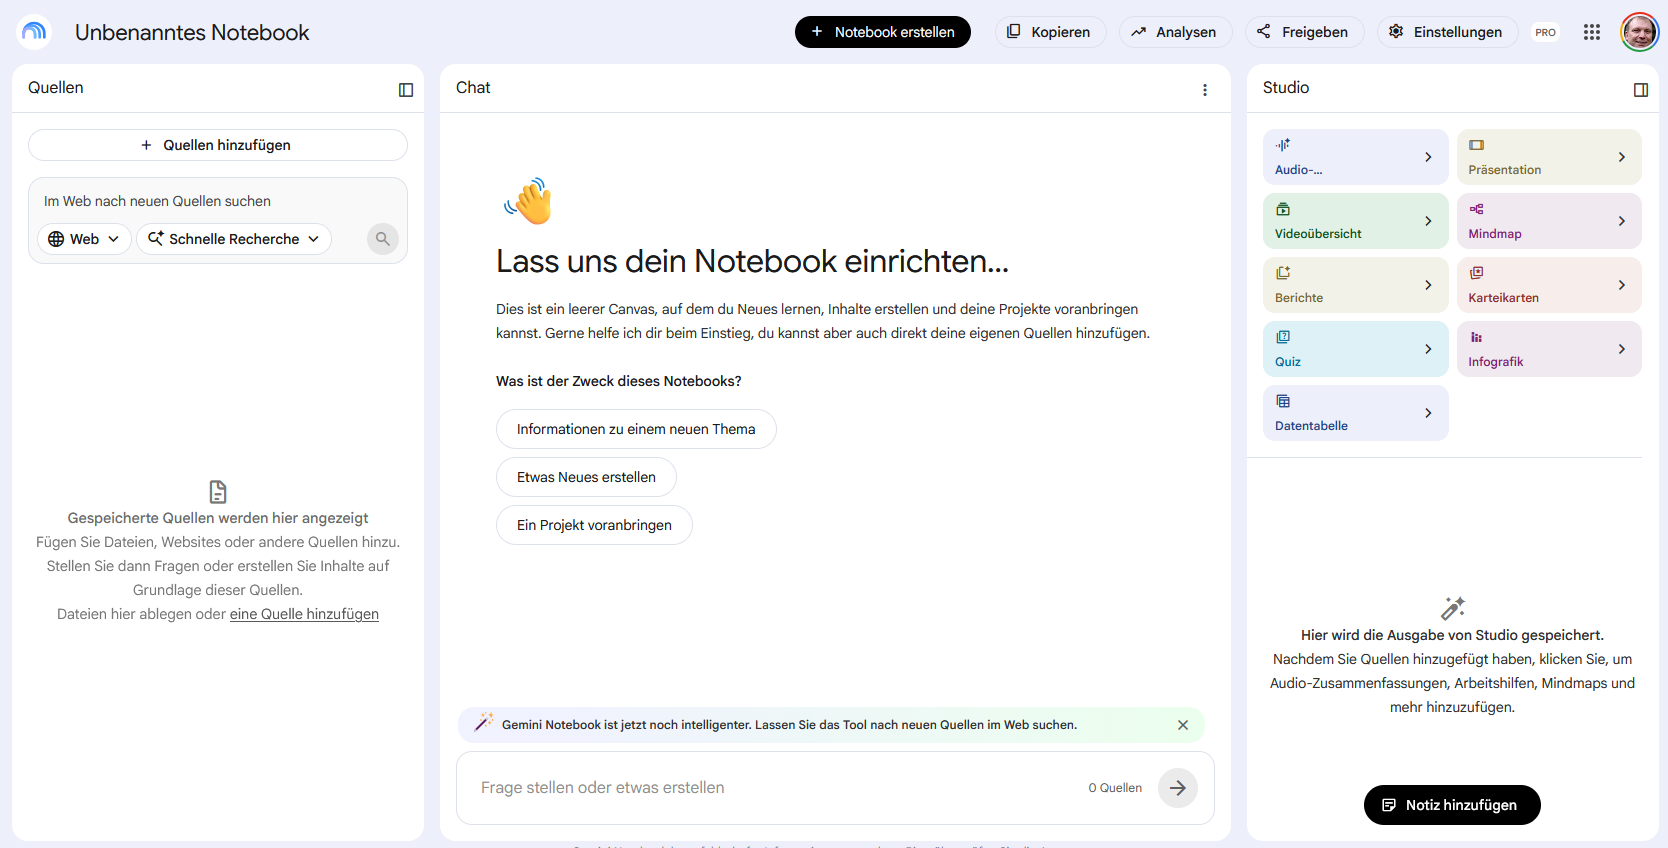The image size is (1668, 848).
Task: Click Quellen hinzufügen button
Action: [x=218, y=145]
